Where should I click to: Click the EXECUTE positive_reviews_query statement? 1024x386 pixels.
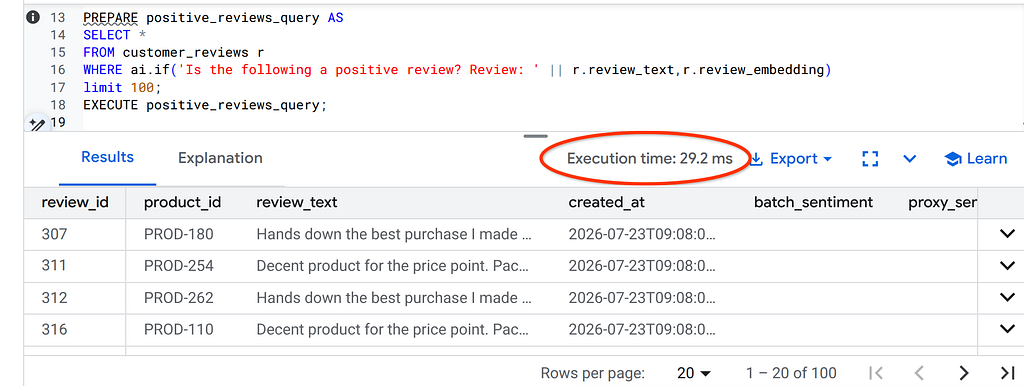click(x=204, y=105)
